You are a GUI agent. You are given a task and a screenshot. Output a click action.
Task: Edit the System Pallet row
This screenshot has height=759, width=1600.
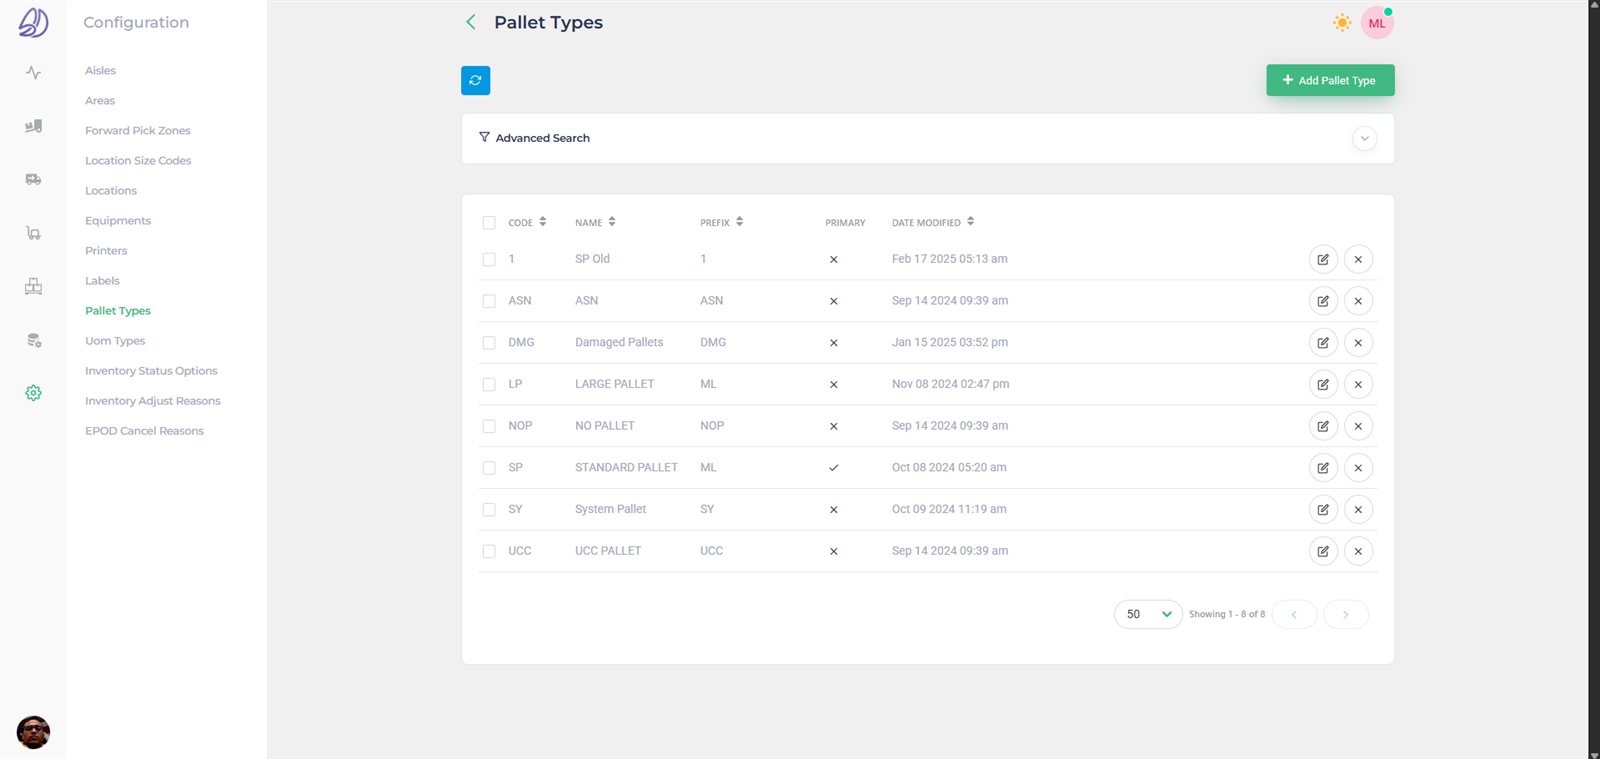click(x=1323, y=509)
